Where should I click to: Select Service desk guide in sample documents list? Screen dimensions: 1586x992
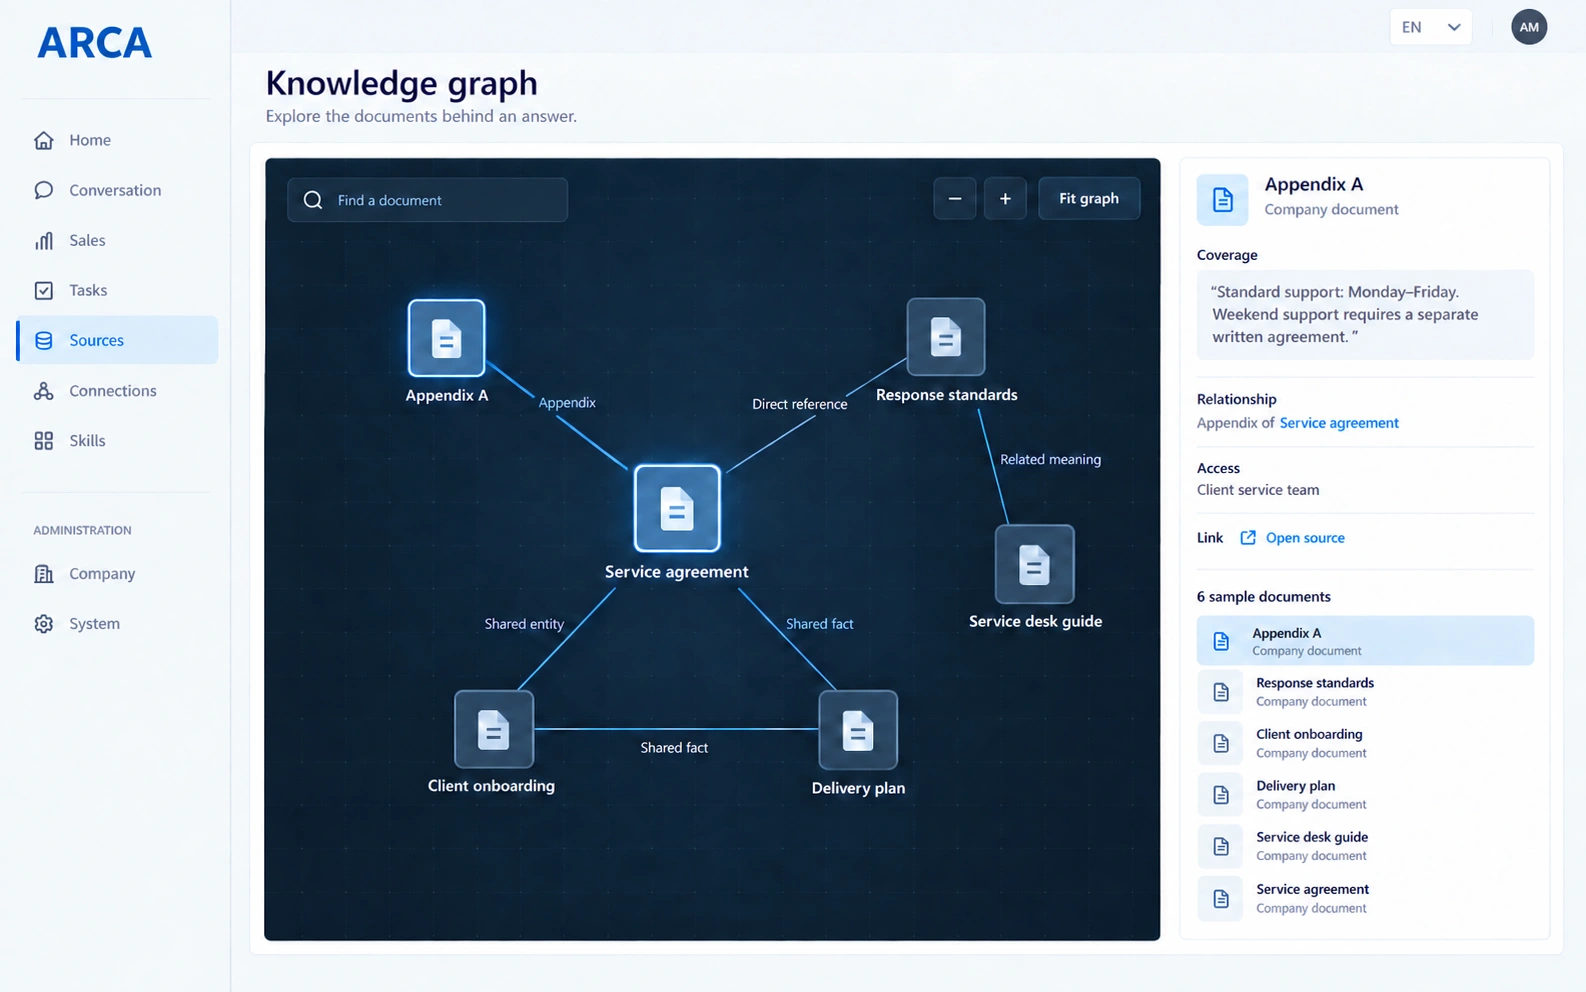[1365, 846]
